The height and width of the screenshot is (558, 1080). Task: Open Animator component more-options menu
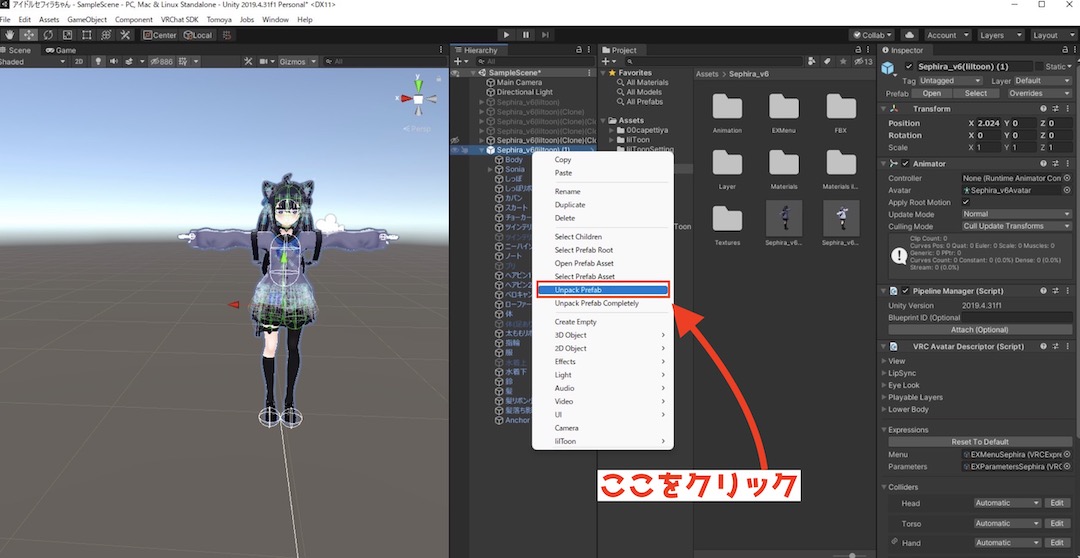tap(1067, 164)
